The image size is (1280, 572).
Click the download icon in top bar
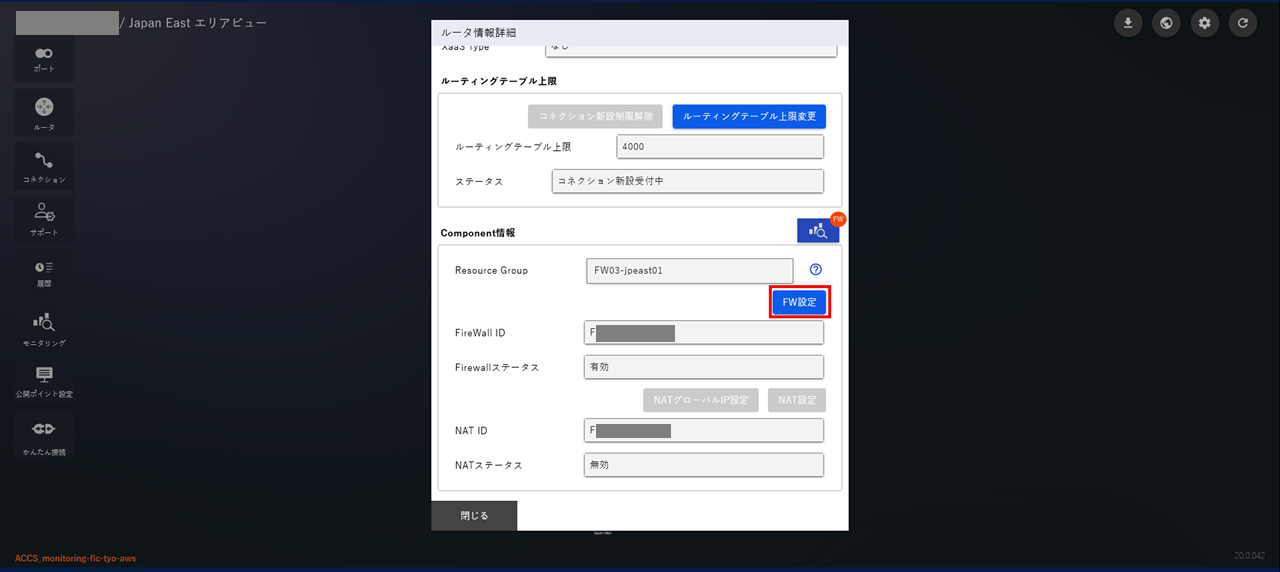[1128, 23]
